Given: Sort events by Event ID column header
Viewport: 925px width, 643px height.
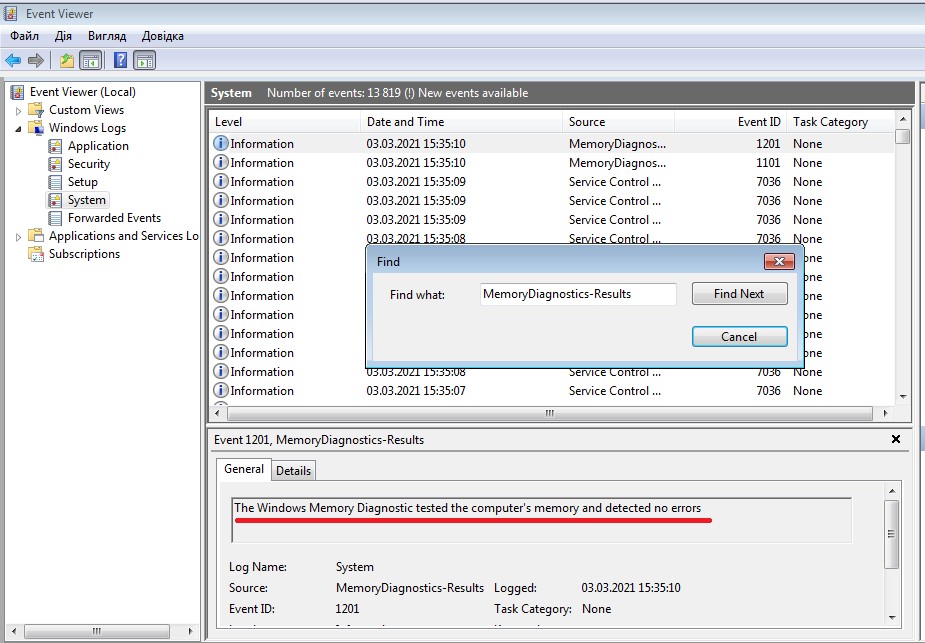Looking at the screenshot, I should click(759, 122).
